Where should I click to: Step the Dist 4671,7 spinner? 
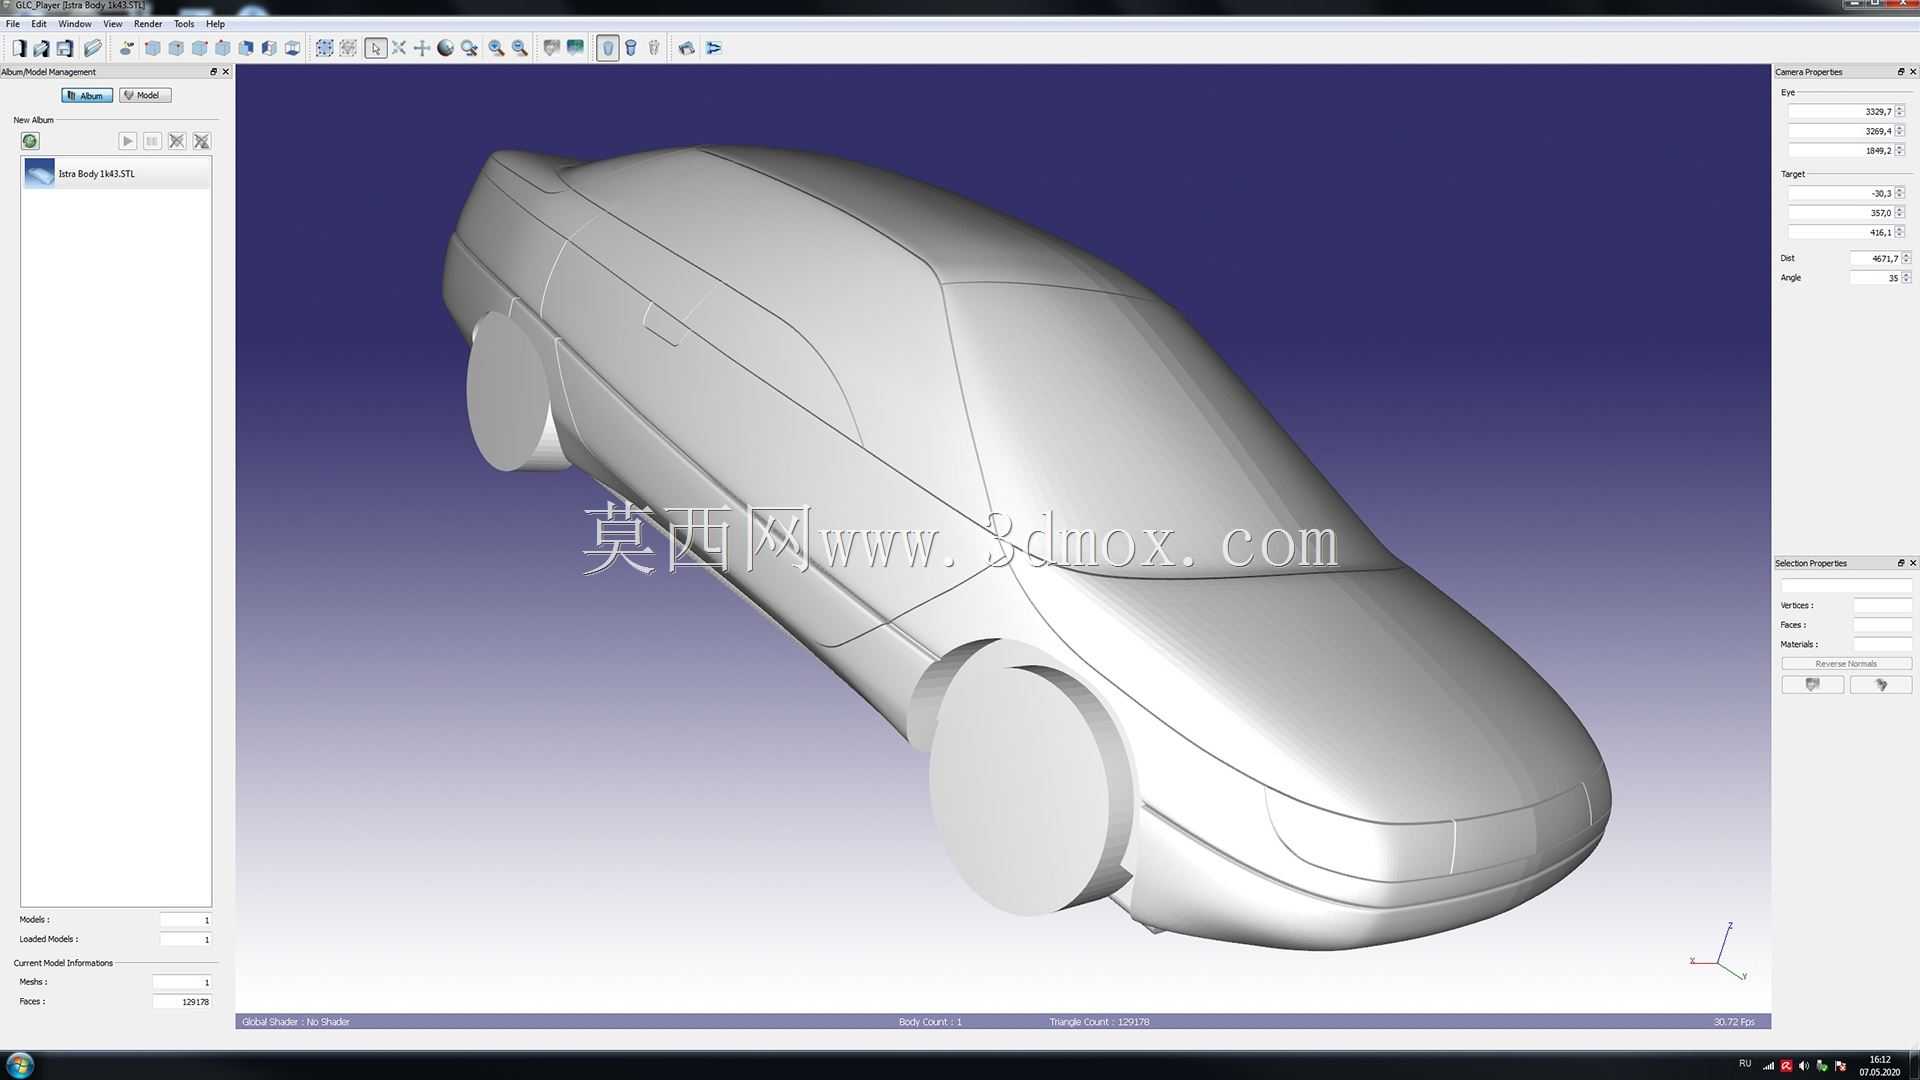1906,258
